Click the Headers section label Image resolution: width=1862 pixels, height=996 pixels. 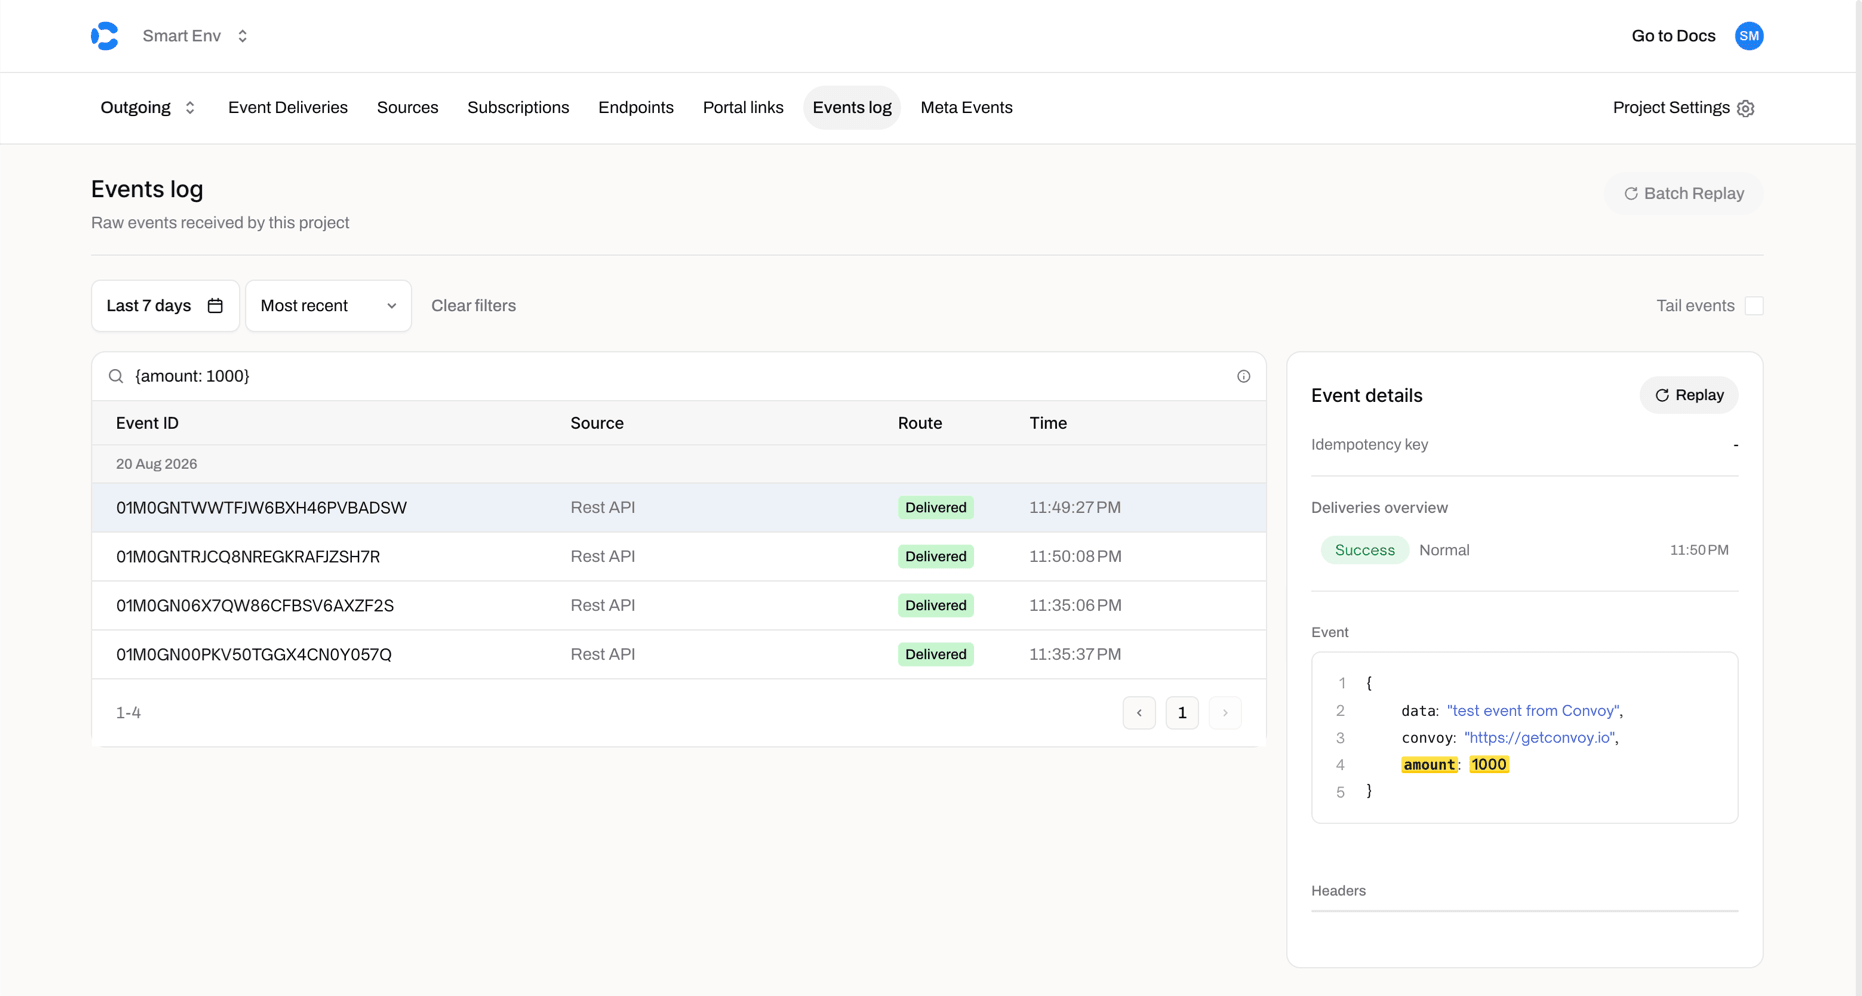pos(1338,891)
